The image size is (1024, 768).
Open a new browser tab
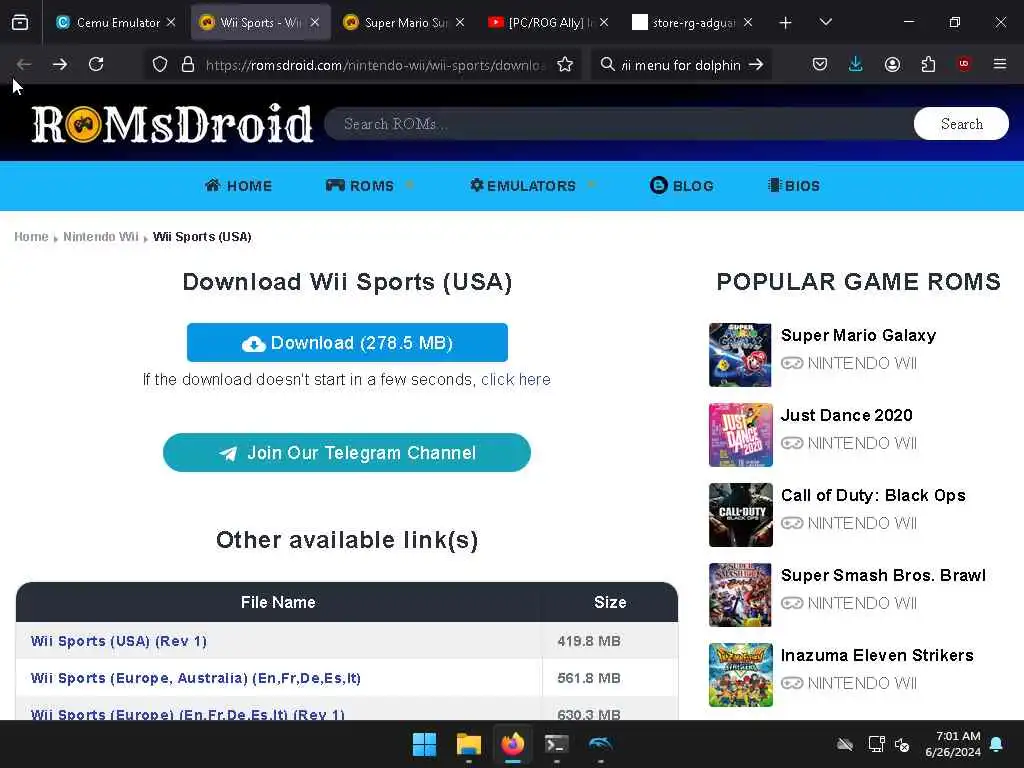click(786, 23)
